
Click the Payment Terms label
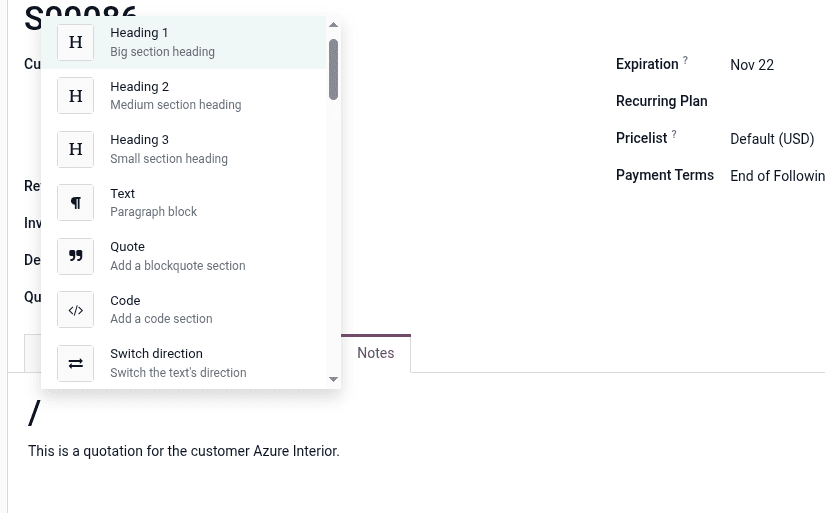coord(665,175)
